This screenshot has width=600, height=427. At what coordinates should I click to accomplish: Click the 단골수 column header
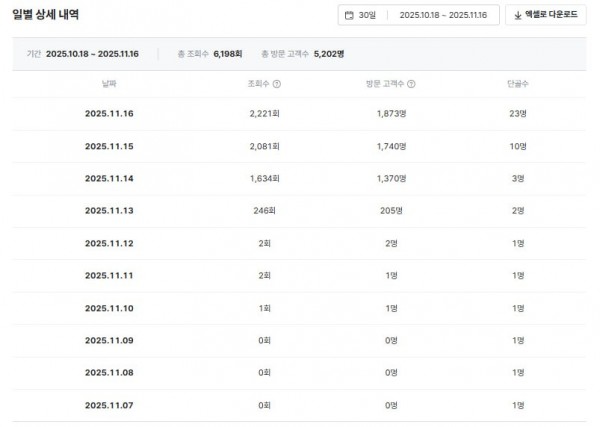(x=519, y=84)
